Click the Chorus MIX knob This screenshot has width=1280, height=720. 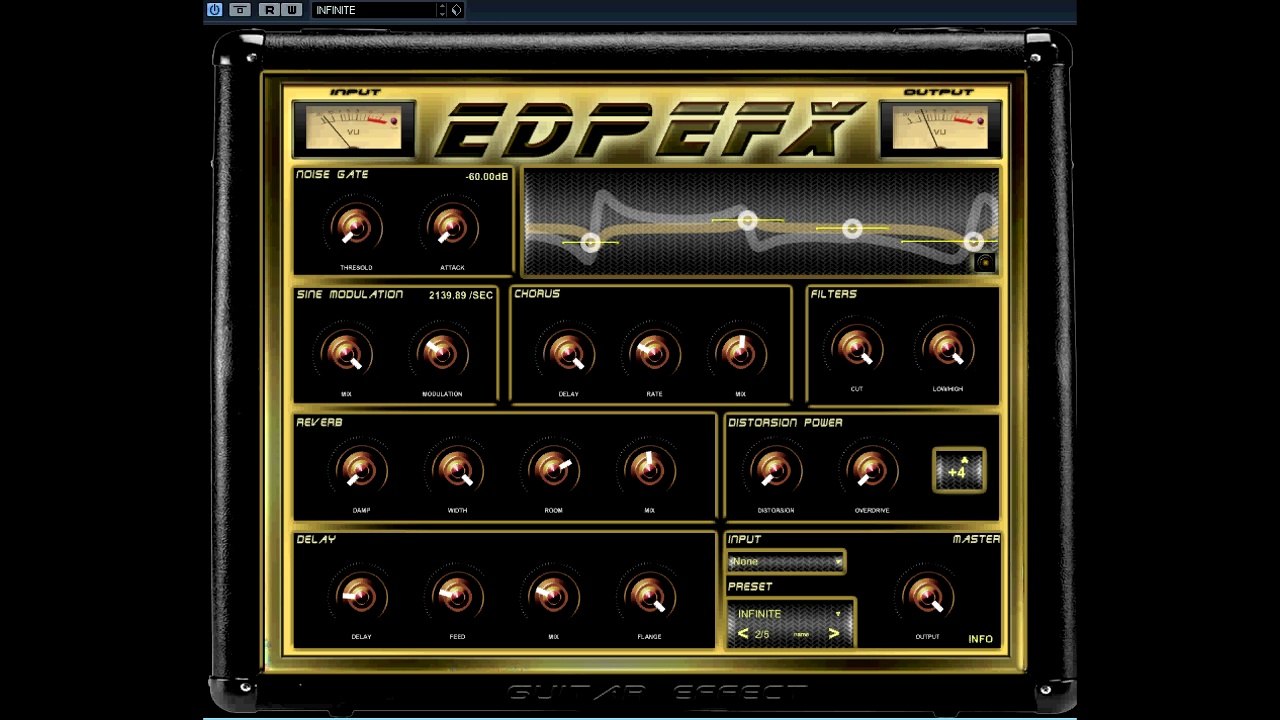[x=740, y=353]
